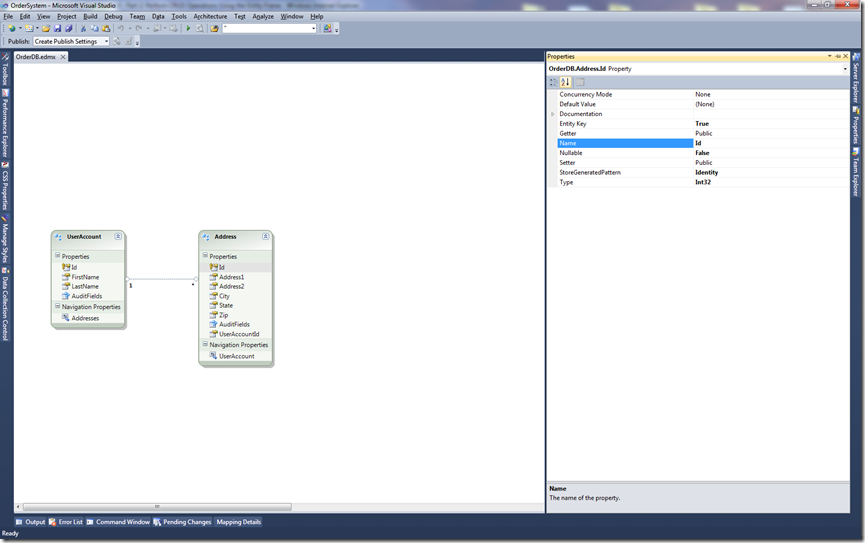Collapse the UserAccount entity shape chevron
This screenshot has height=543, width=865.
pyautogui.click(x=118, y=236)
